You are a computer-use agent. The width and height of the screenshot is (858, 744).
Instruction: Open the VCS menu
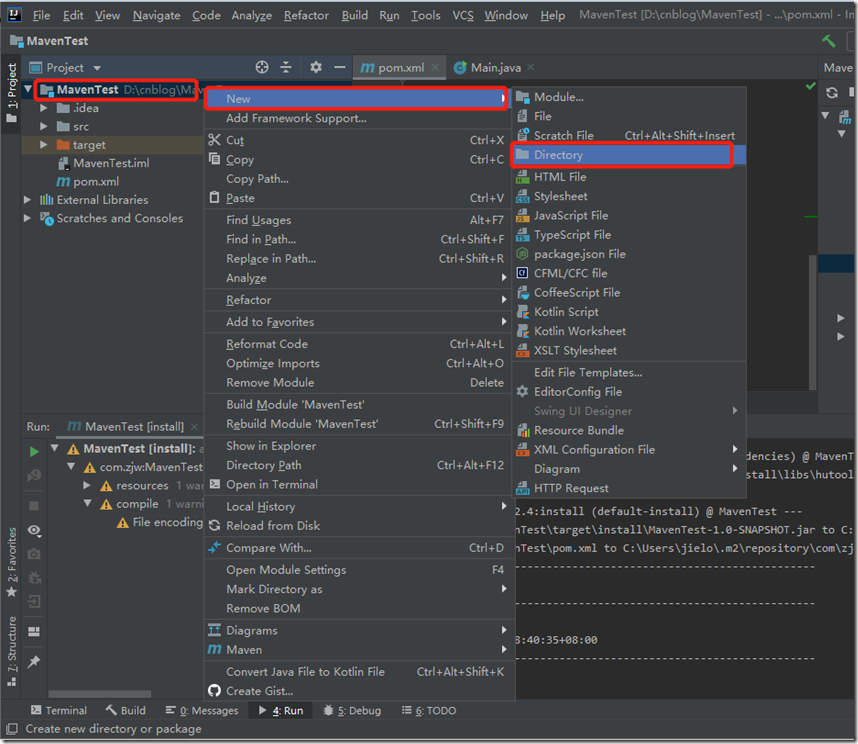pyautogui.click(x=462, y=15)
